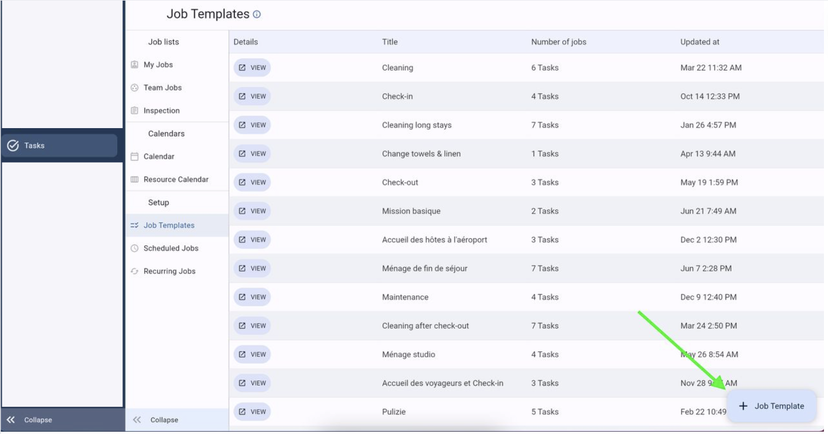The image size is (828, 434).
Task: View the Accueil des voyageurs et Check-in template
Action: point(252,383)
